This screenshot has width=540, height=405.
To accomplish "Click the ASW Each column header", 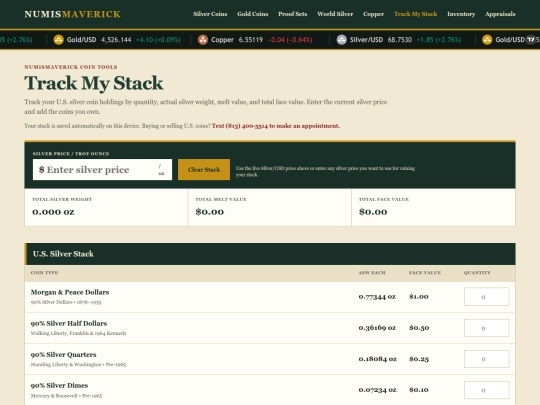I will 372,273.
